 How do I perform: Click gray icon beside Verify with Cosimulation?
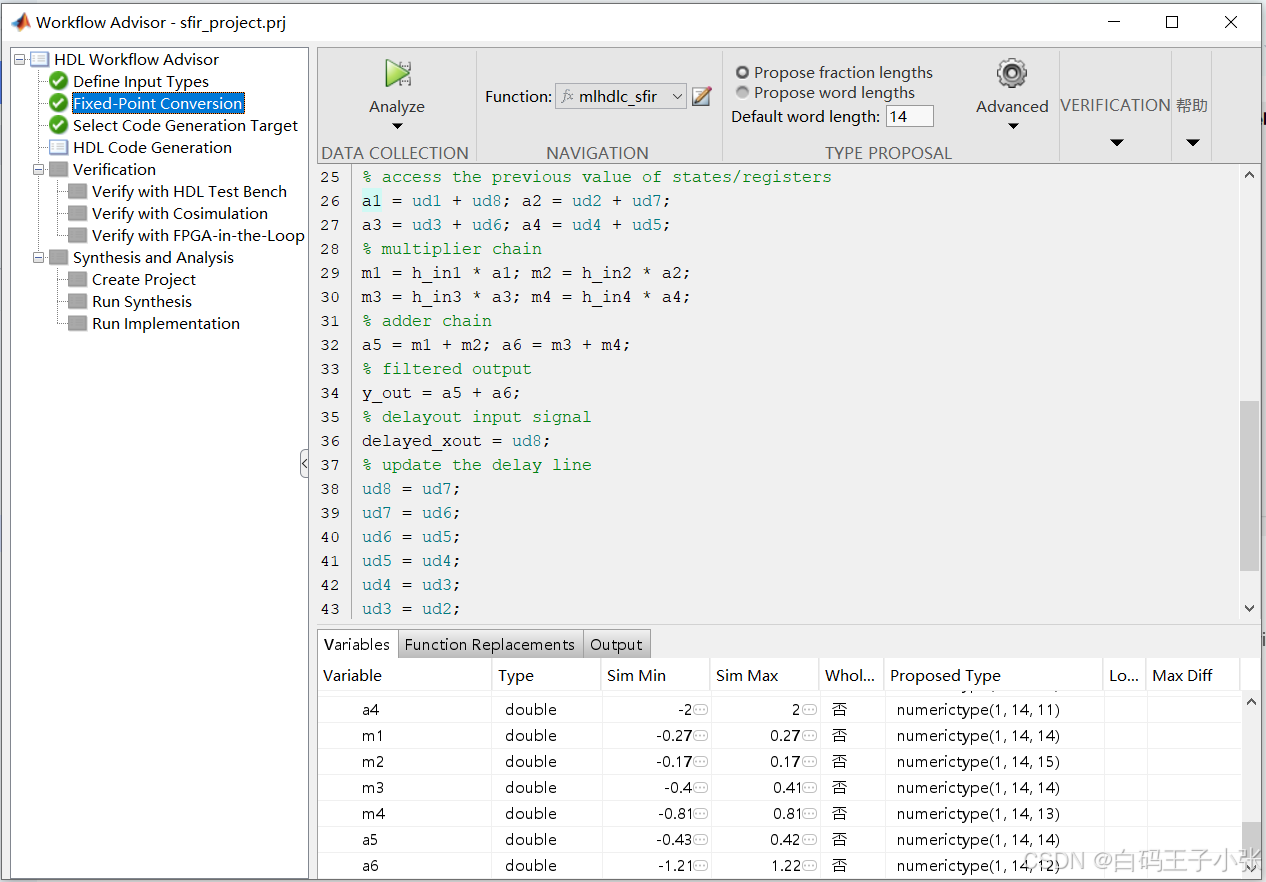click(x=77, y=213)
